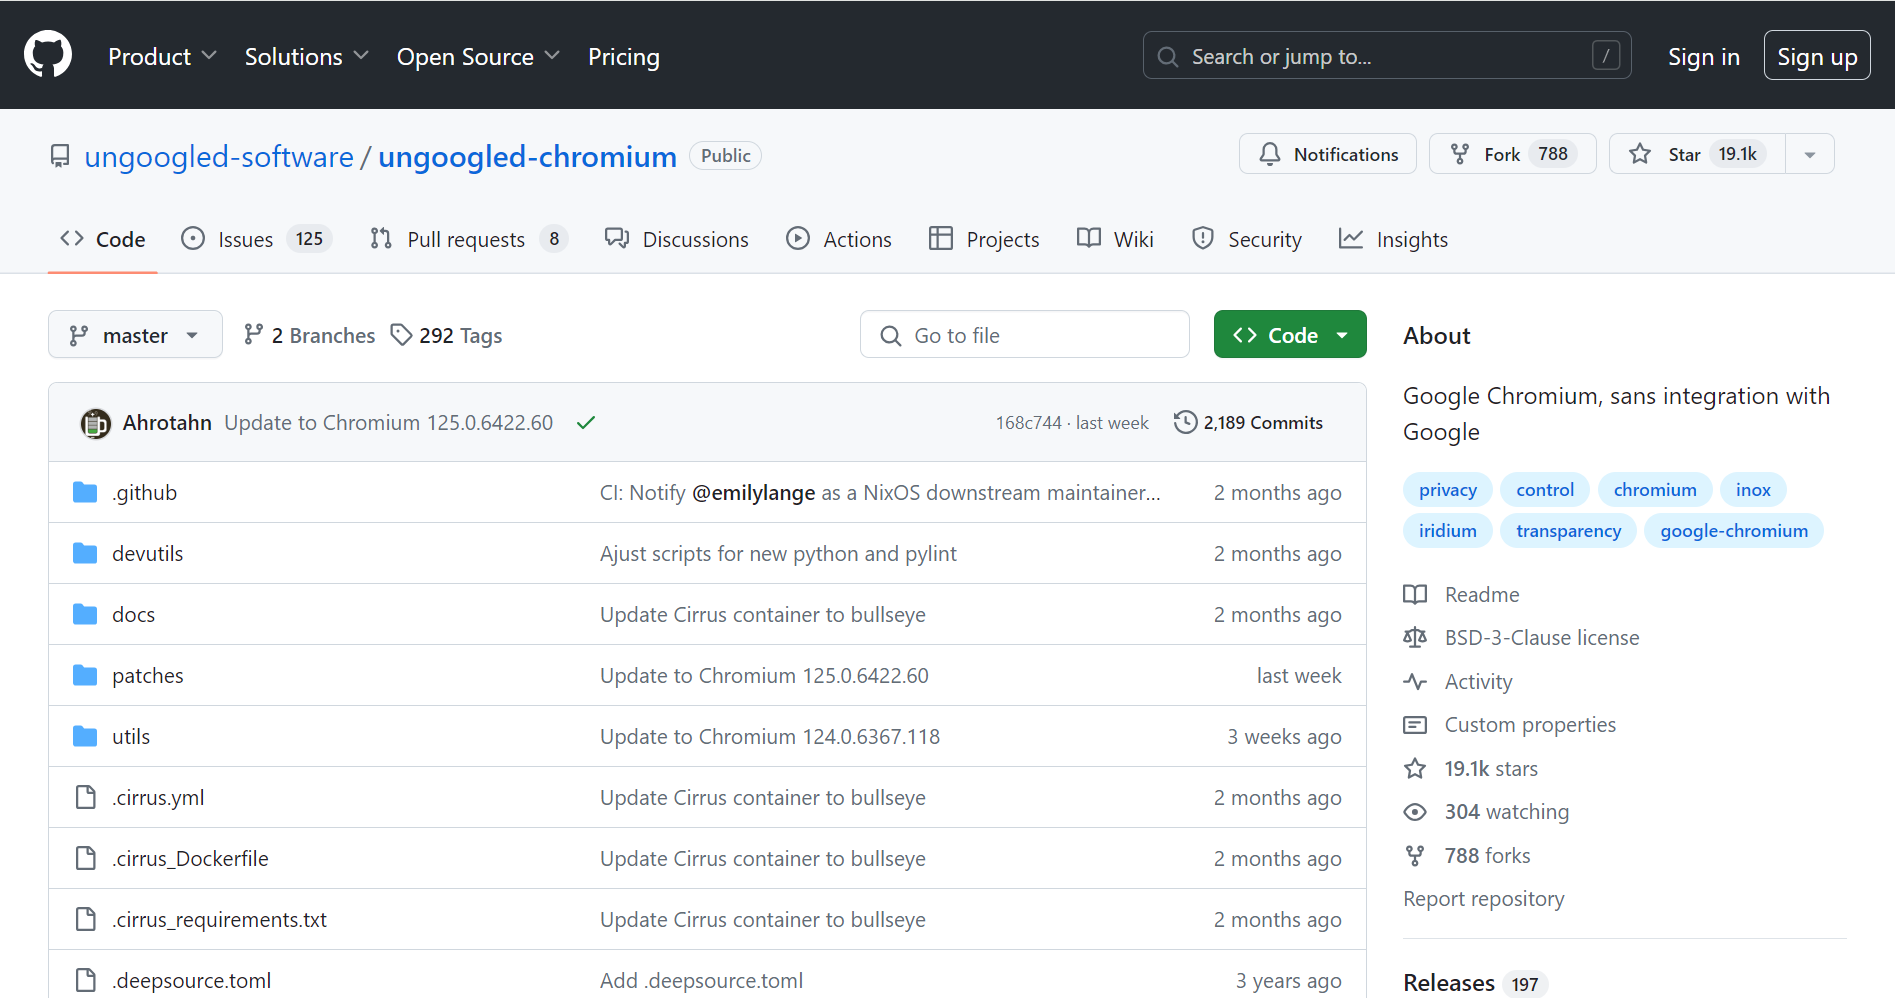Open the Actions tab play icon
Screen dimensions: 1895x998
[798, 238]
